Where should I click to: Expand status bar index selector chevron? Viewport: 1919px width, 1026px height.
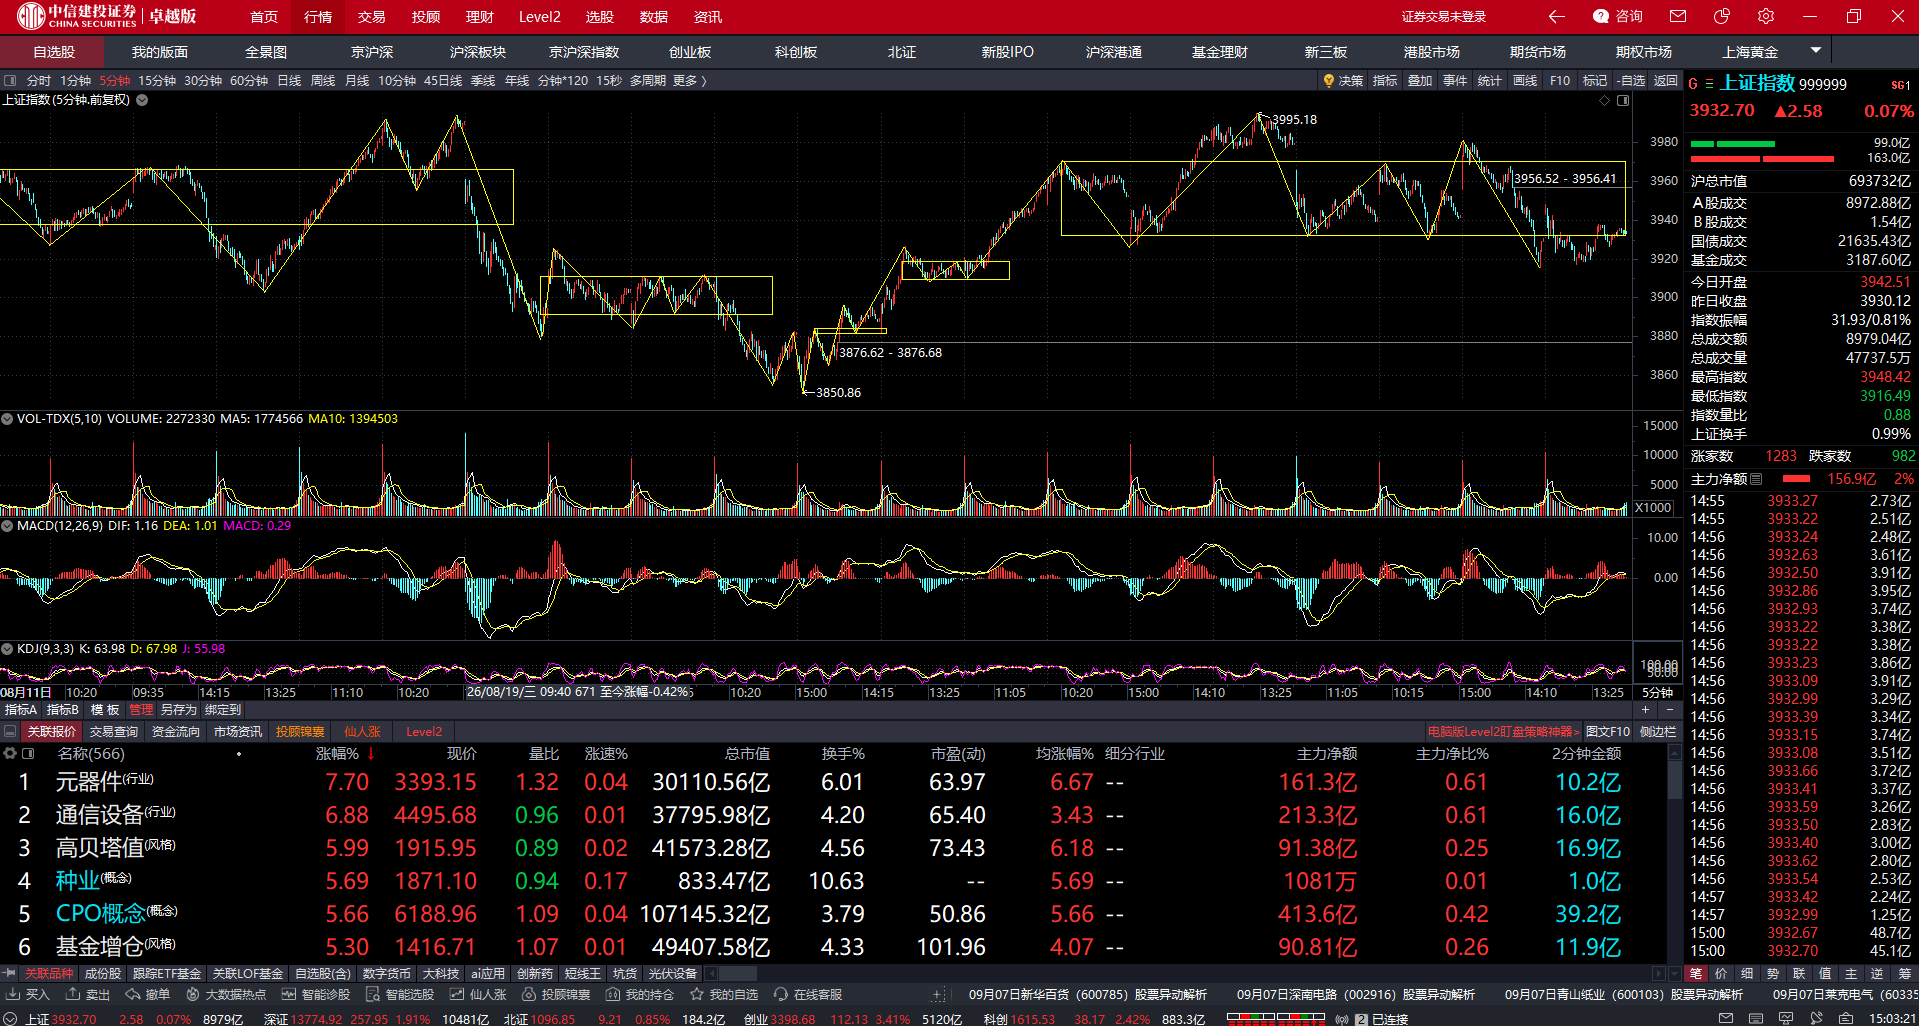coord(11,1019)
